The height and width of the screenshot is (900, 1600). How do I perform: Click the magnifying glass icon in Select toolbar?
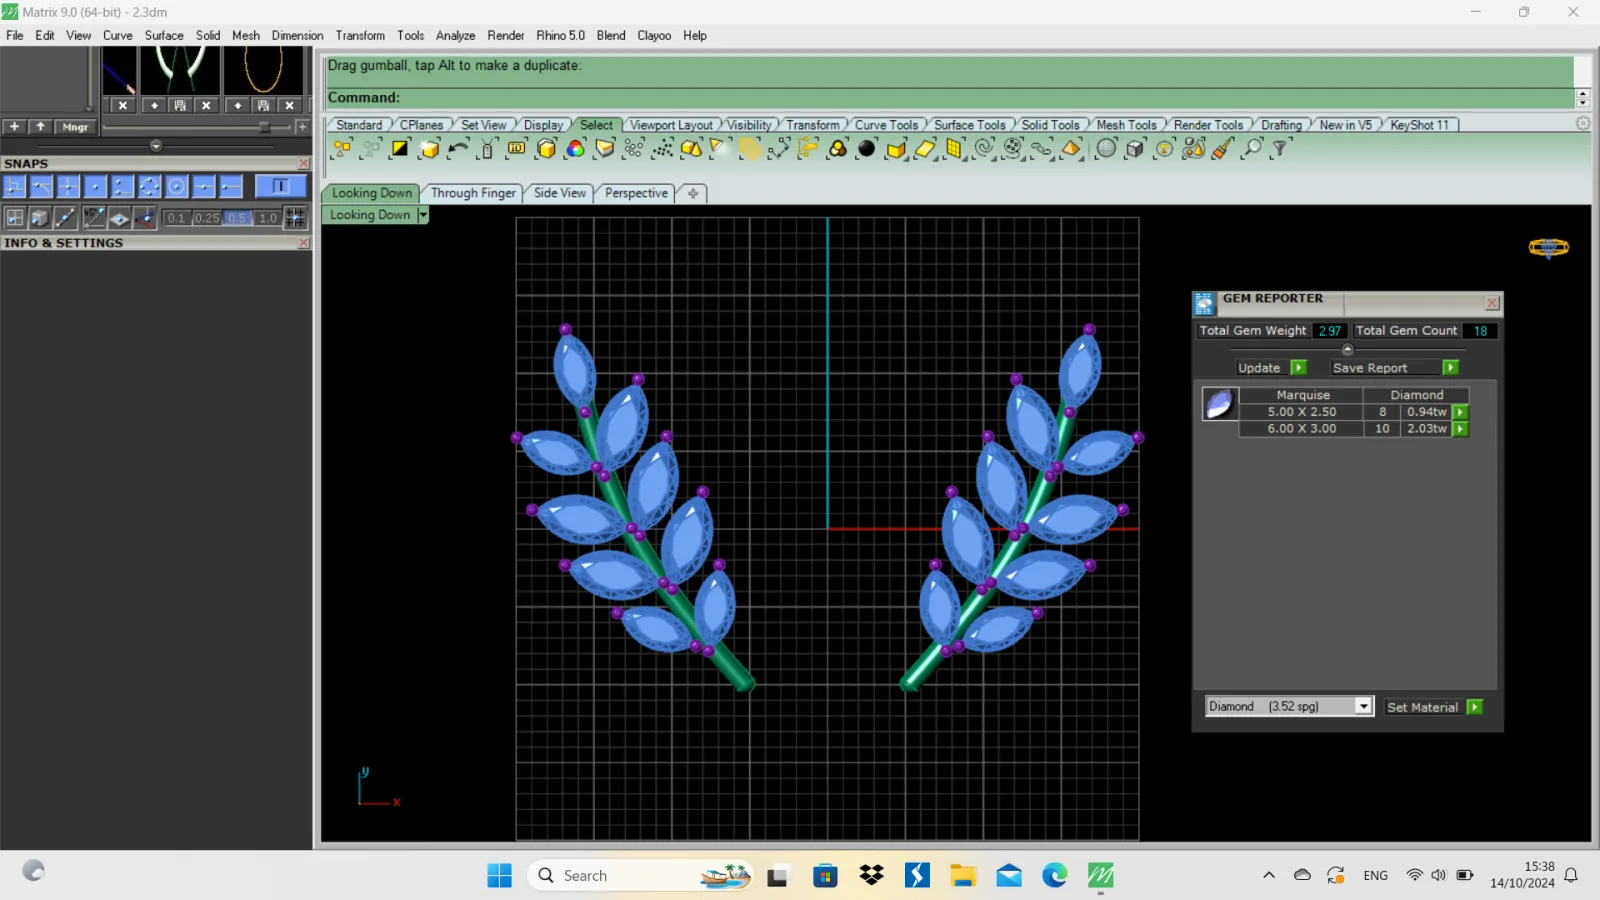(x=1252, y=149)
